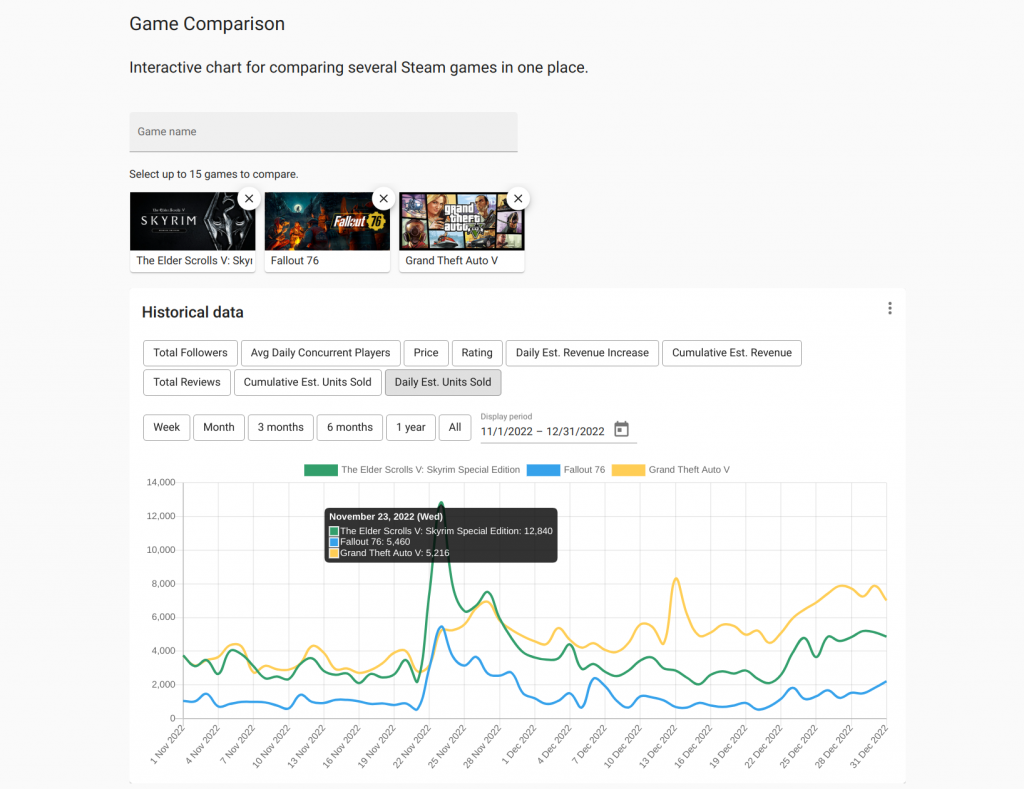Set display period to Month
This screenshot has height=789, width=1024.
click(219, 427)
